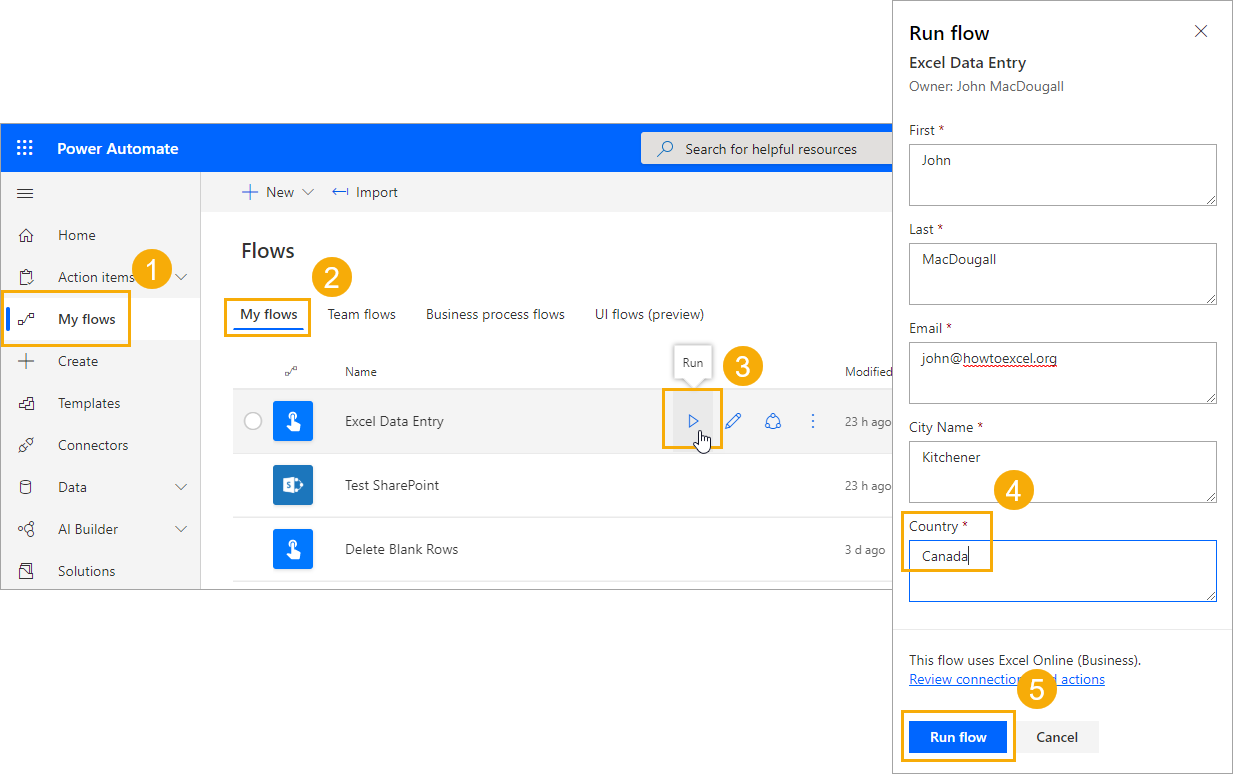
Task: Open the Excel Data Entry flow name
Action: [x=394, y=421]
